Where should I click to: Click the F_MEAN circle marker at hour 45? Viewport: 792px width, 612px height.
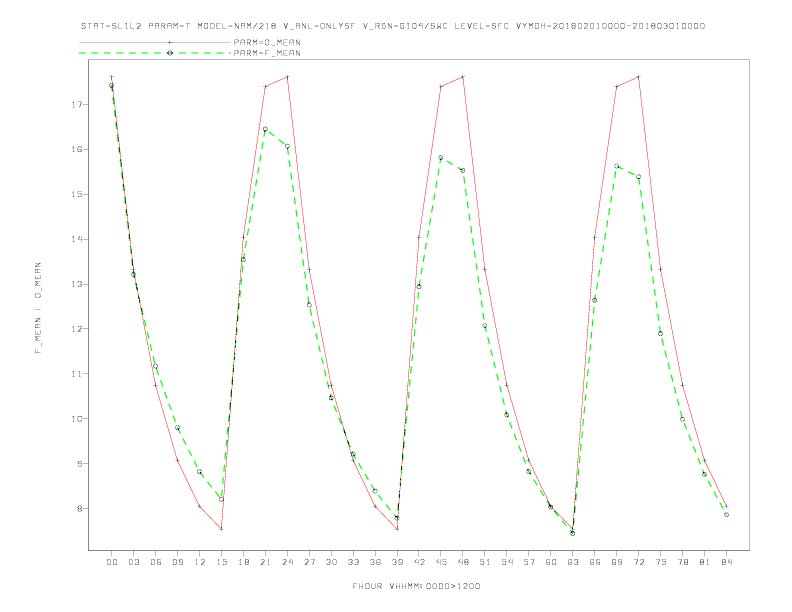coord(441,158)
